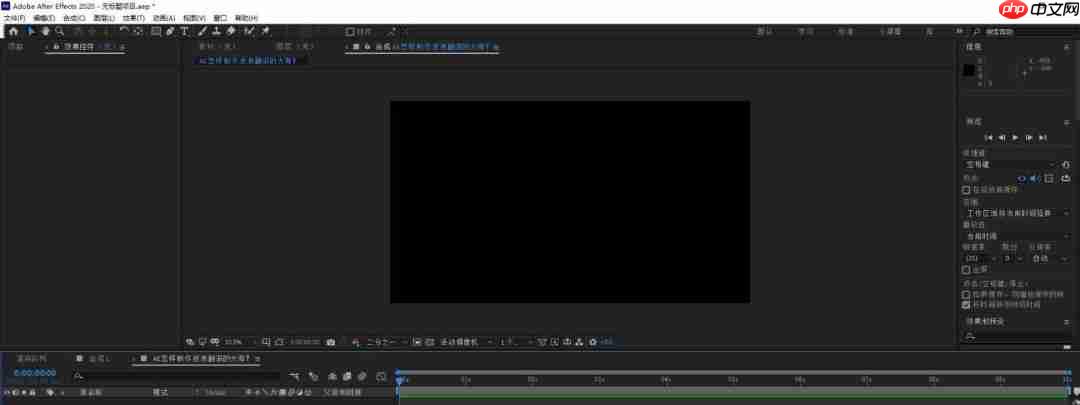This screenshot has width=1080, height=405.
Task: Click hide shy layers icon in timeline
Action: coord(332,376)
